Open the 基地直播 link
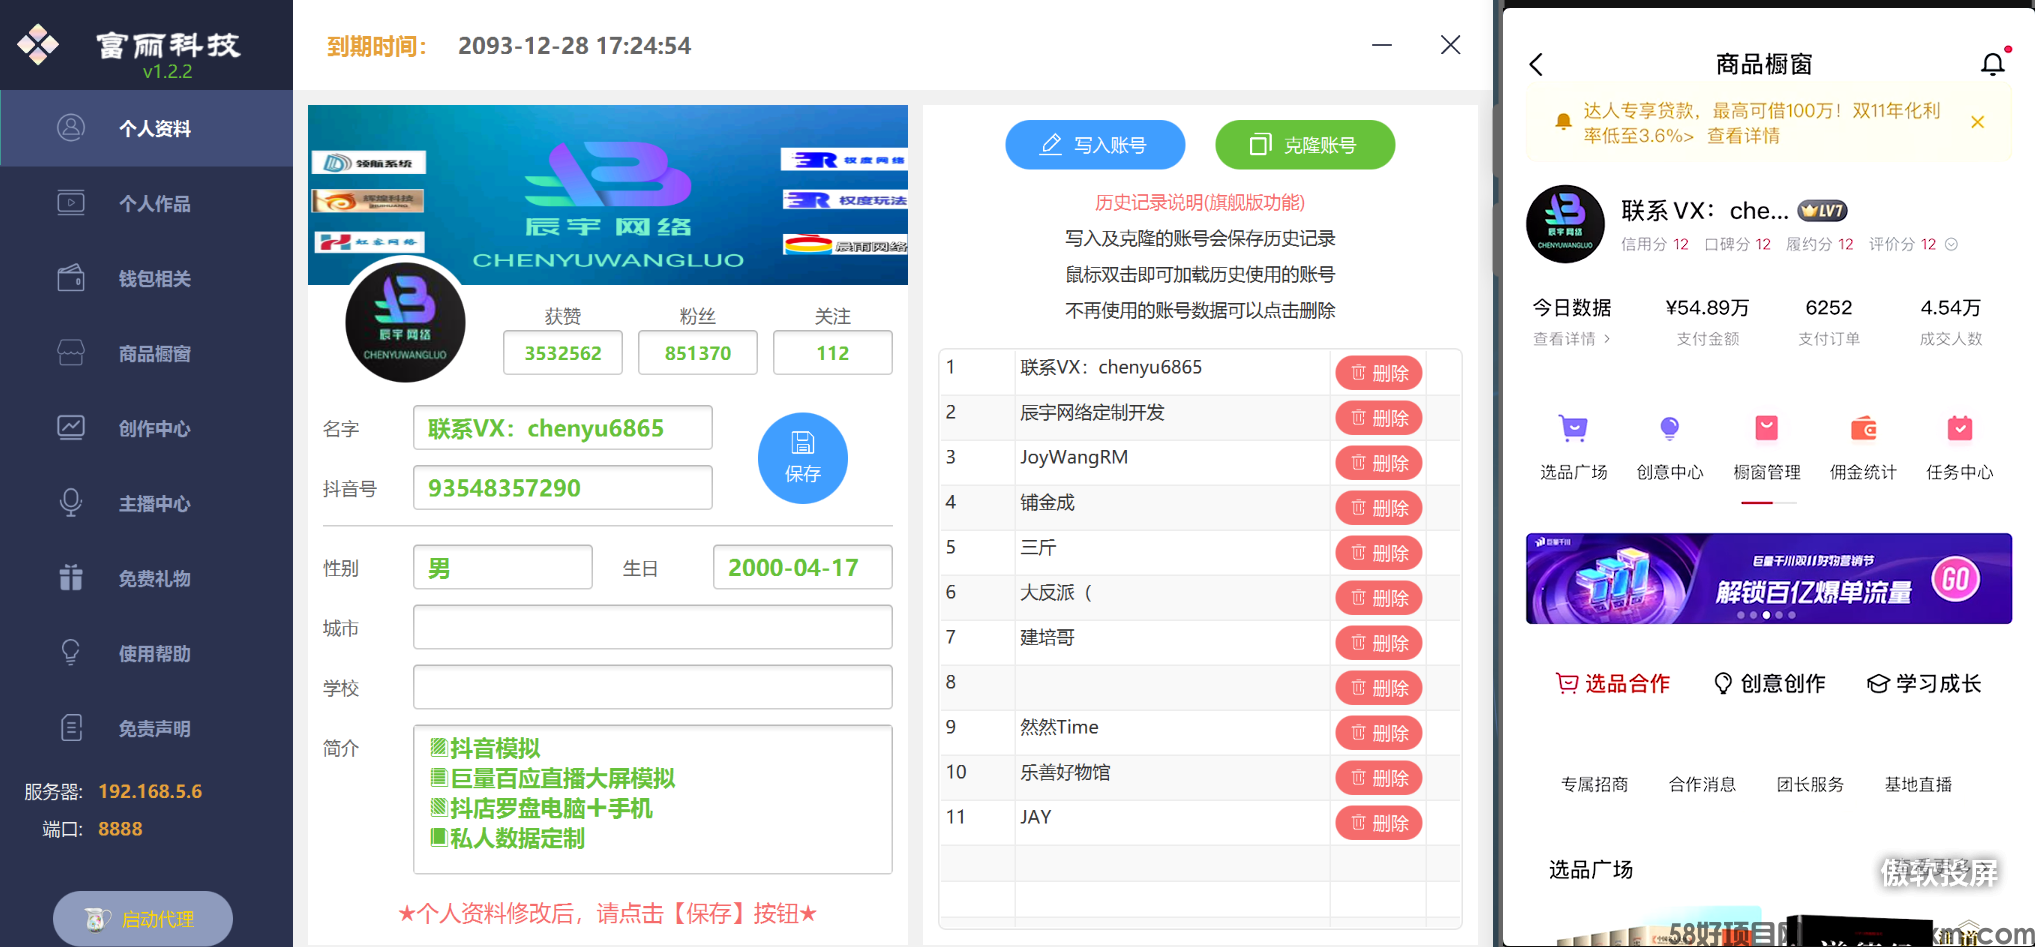Screen dimensions: 2035x947 tap(1918, 784)
